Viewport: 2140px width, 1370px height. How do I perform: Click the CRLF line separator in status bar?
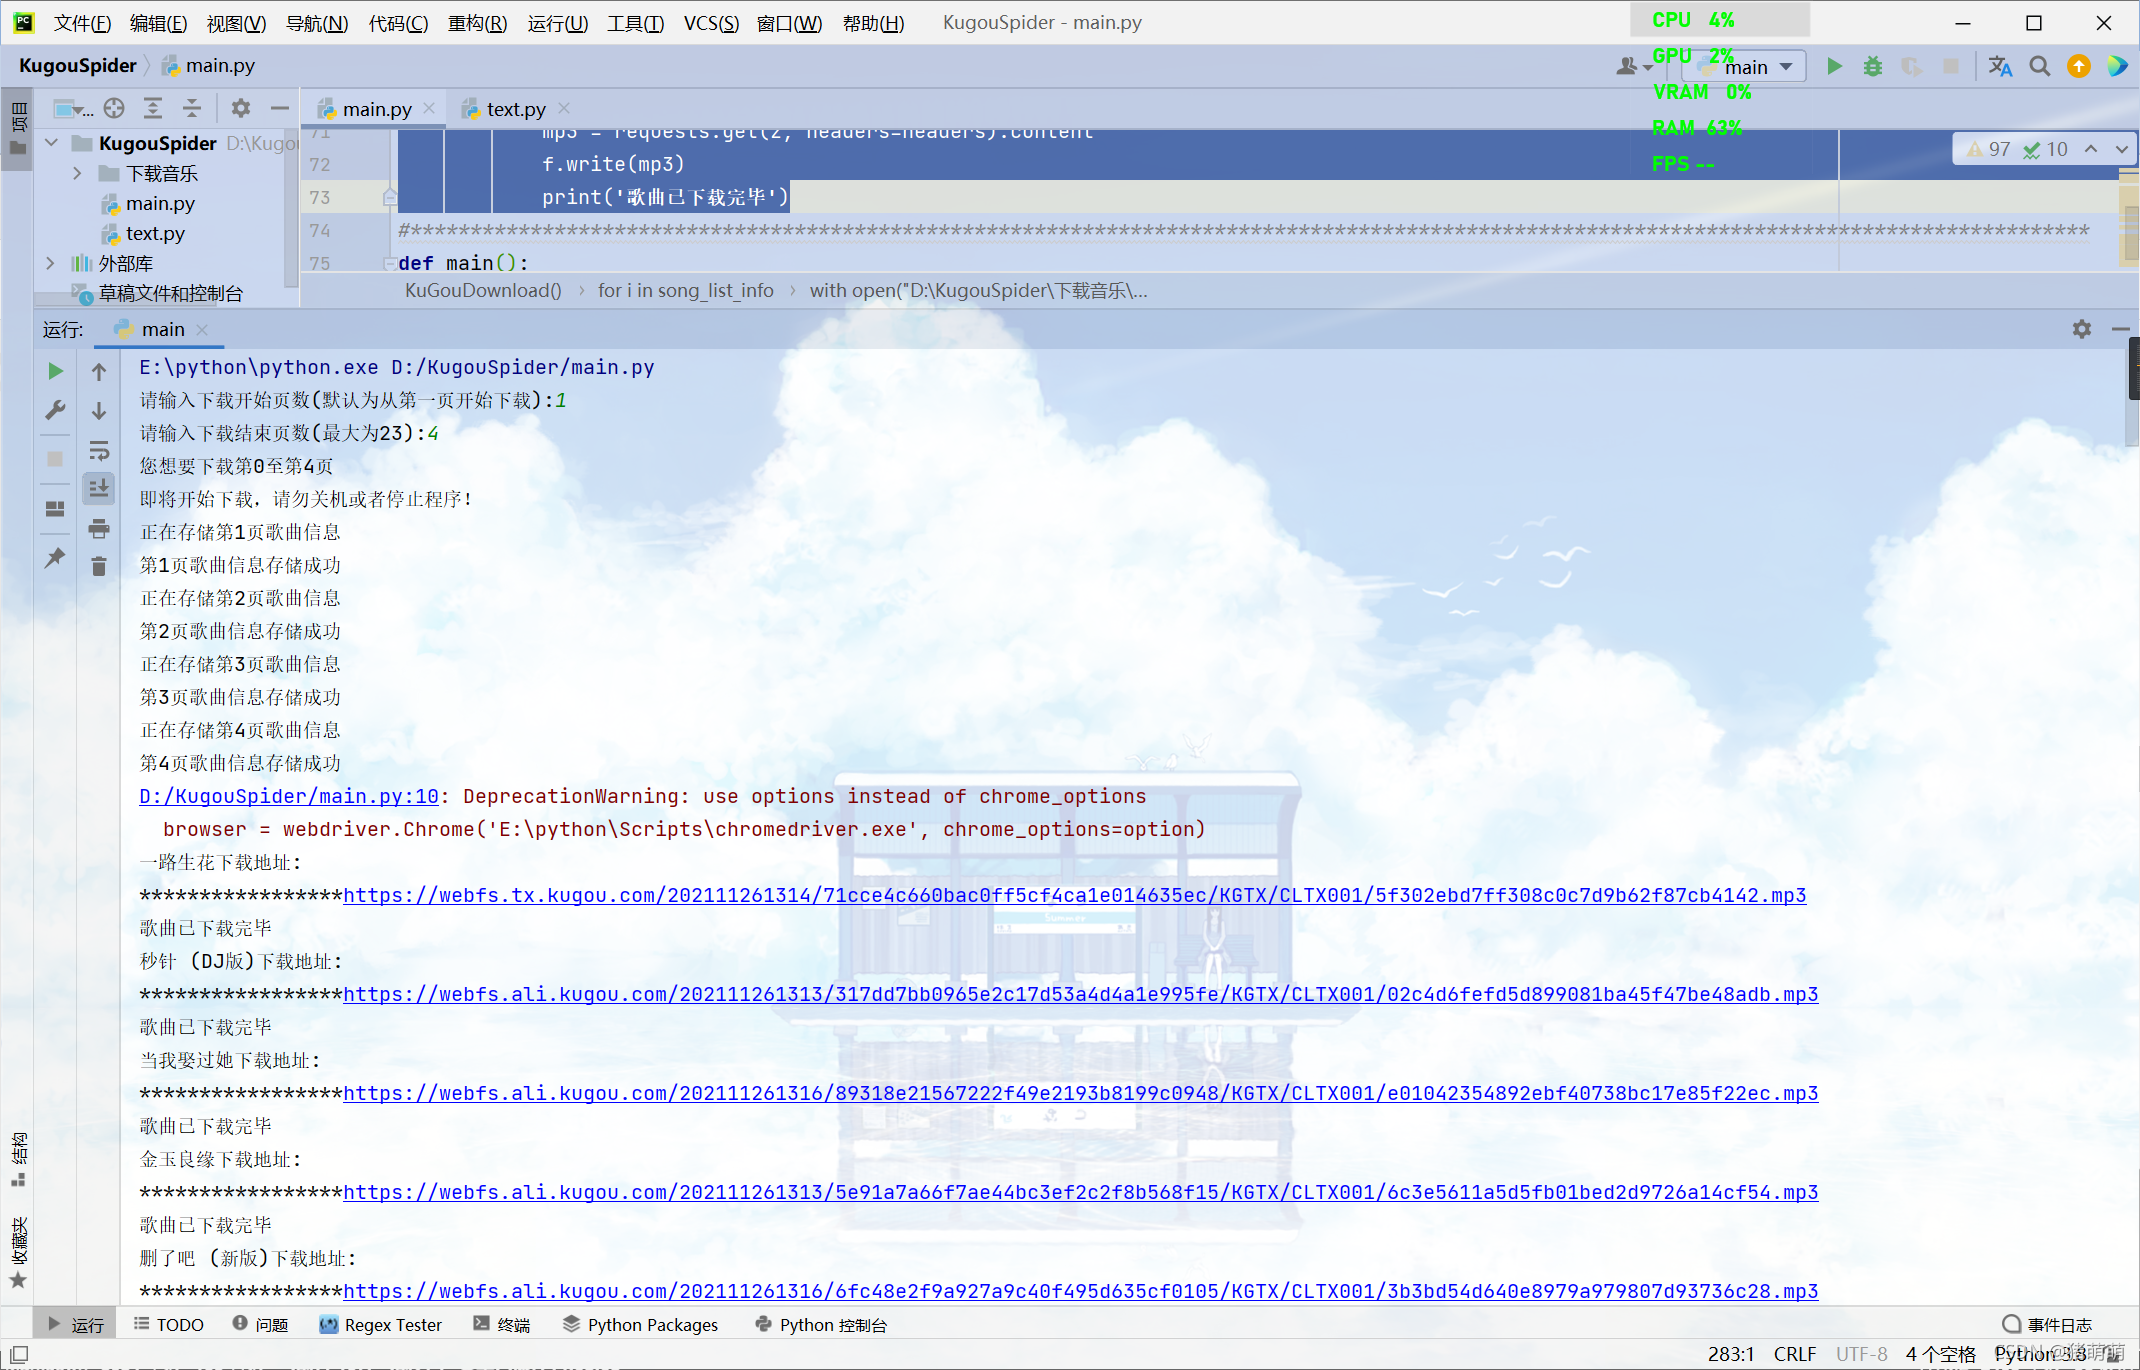point(1794,1353)
